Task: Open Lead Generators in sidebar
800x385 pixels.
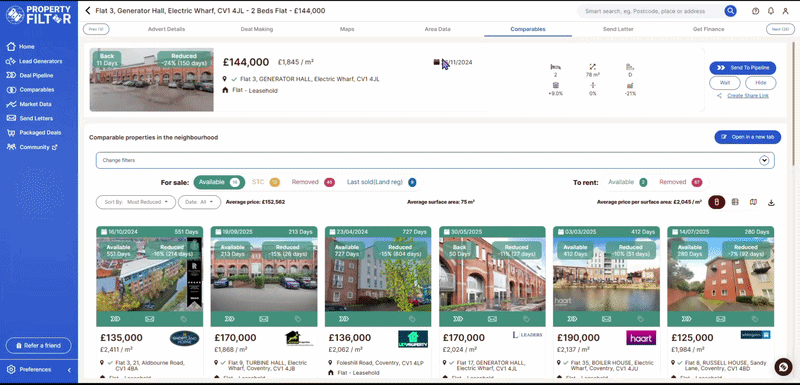Action: click(x=34, y=61)
